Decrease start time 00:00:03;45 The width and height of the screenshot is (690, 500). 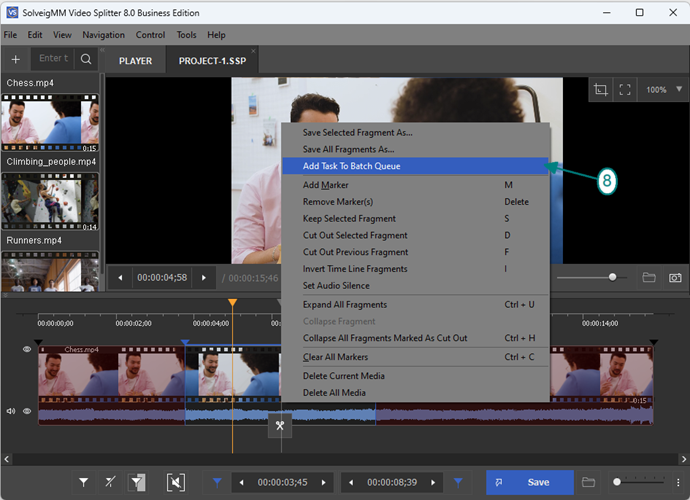tap(241, 482)
